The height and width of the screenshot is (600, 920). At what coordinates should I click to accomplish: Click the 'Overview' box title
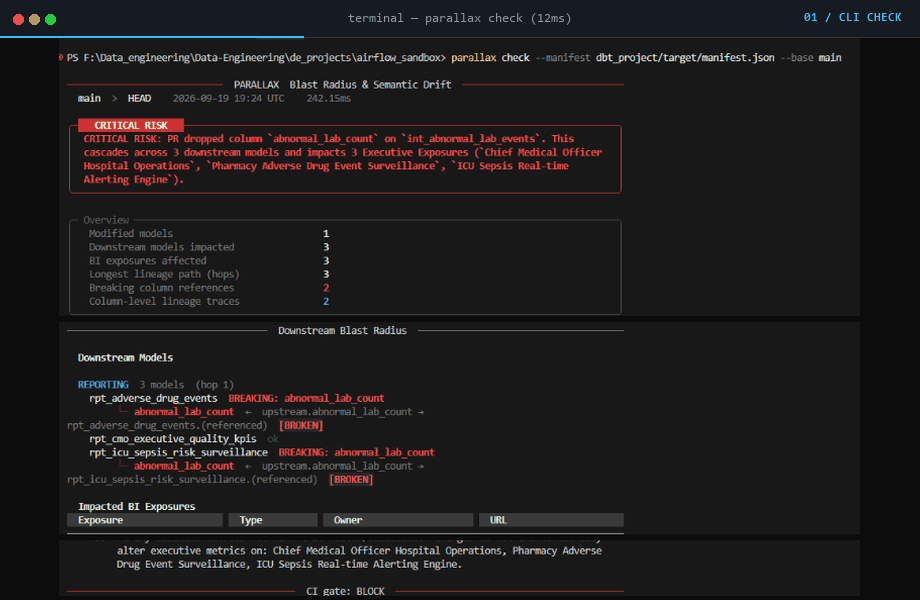click(x=106, y=220)
